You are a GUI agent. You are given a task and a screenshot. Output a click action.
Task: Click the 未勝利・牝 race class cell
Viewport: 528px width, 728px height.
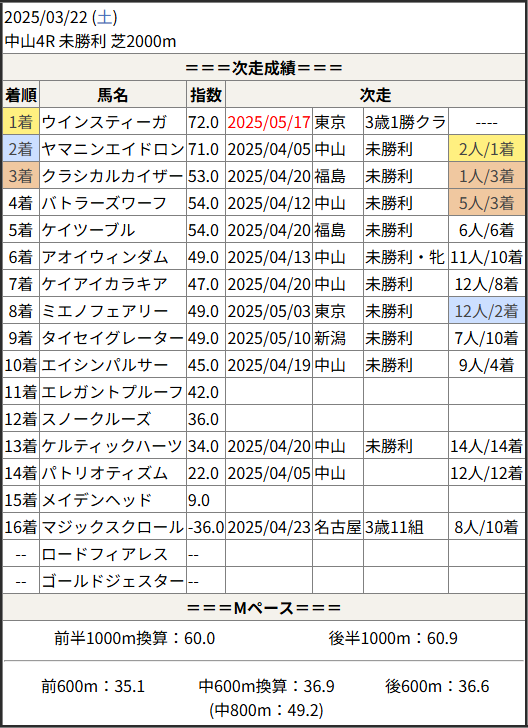click(406, 257)
